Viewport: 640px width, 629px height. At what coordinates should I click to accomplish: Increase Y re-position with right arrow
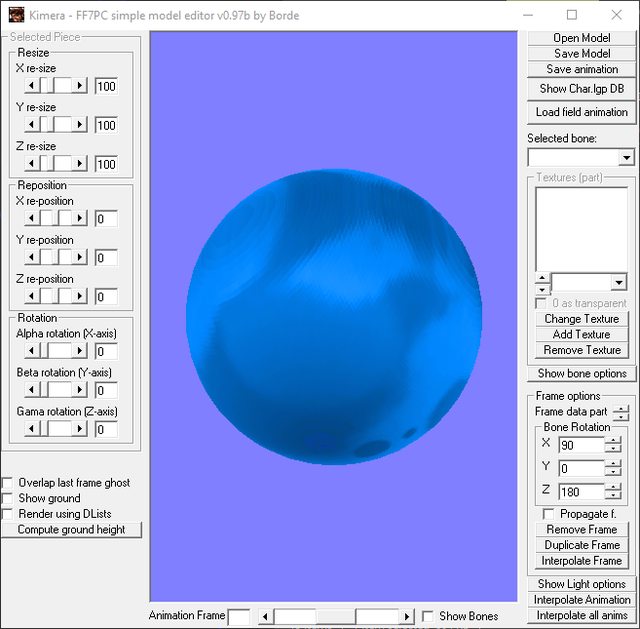80,258
